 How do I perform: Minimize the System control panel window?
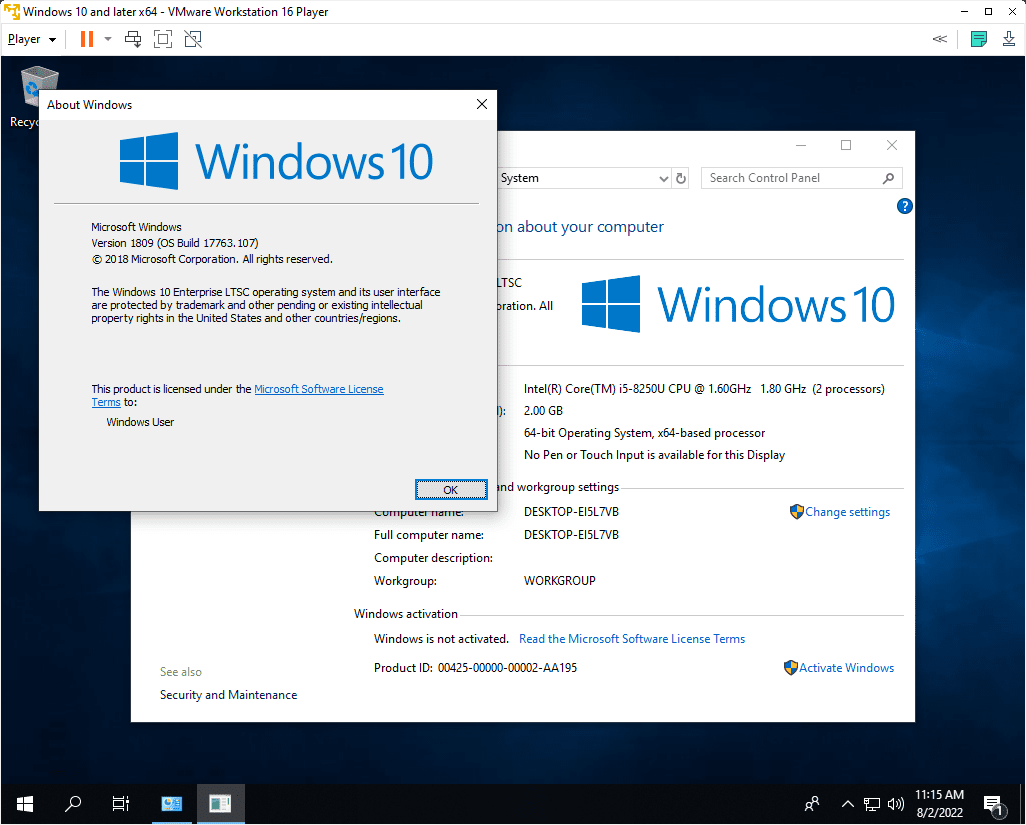point(801,145)
